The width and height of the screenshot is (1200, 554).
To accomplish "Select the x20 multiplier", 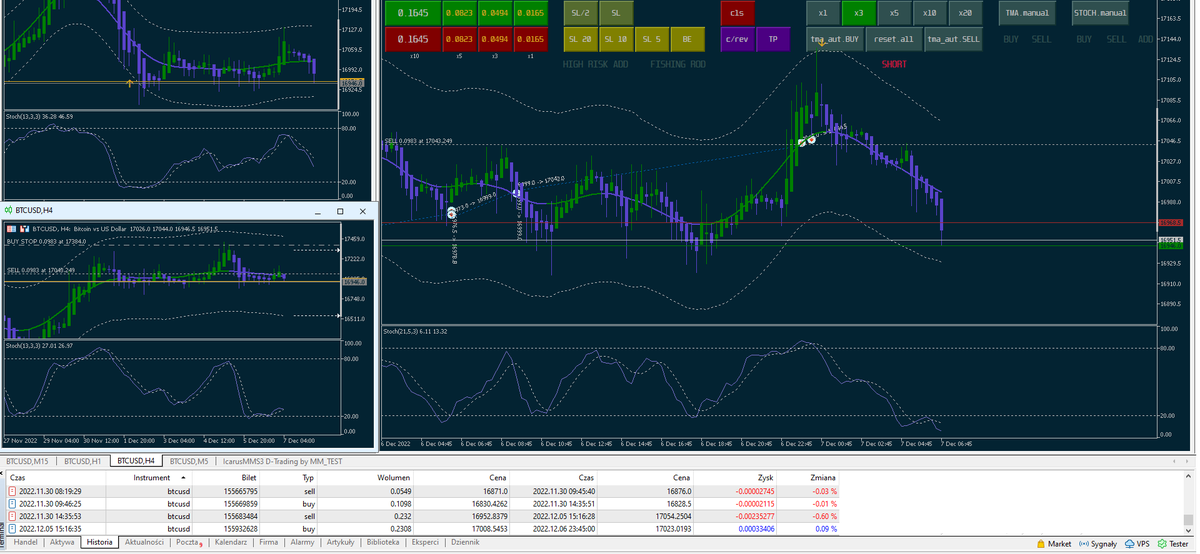I will 965,13.
